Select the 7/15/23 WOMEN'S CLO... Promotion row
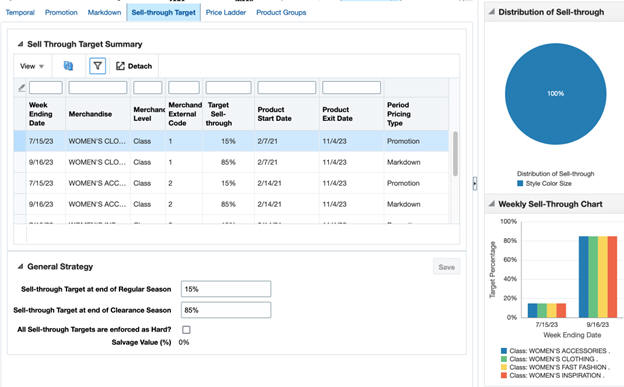The height and width of the screenshot is (387, 624). click(231, 141)
